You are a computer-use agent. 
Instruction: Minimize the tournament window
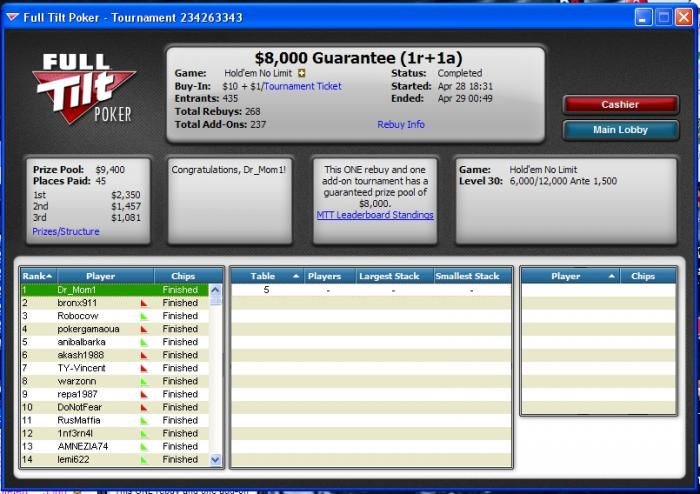click(643, 18)
